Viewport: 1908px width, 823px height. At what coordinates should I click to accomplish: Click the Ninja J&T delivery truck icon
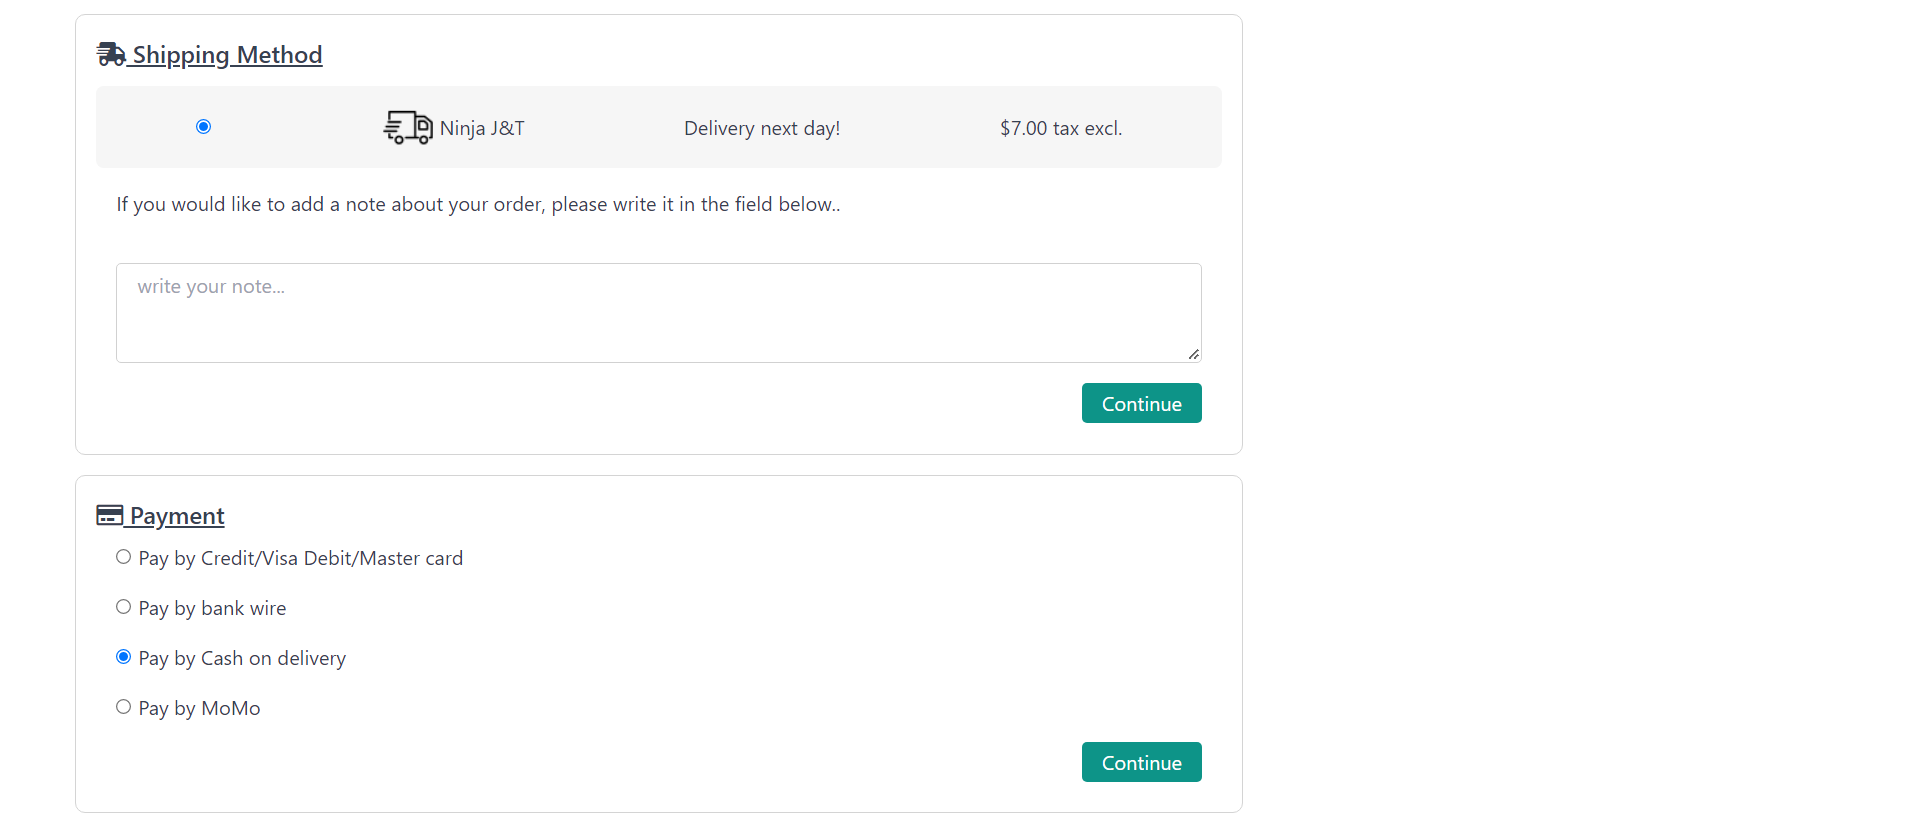point(408,127)
